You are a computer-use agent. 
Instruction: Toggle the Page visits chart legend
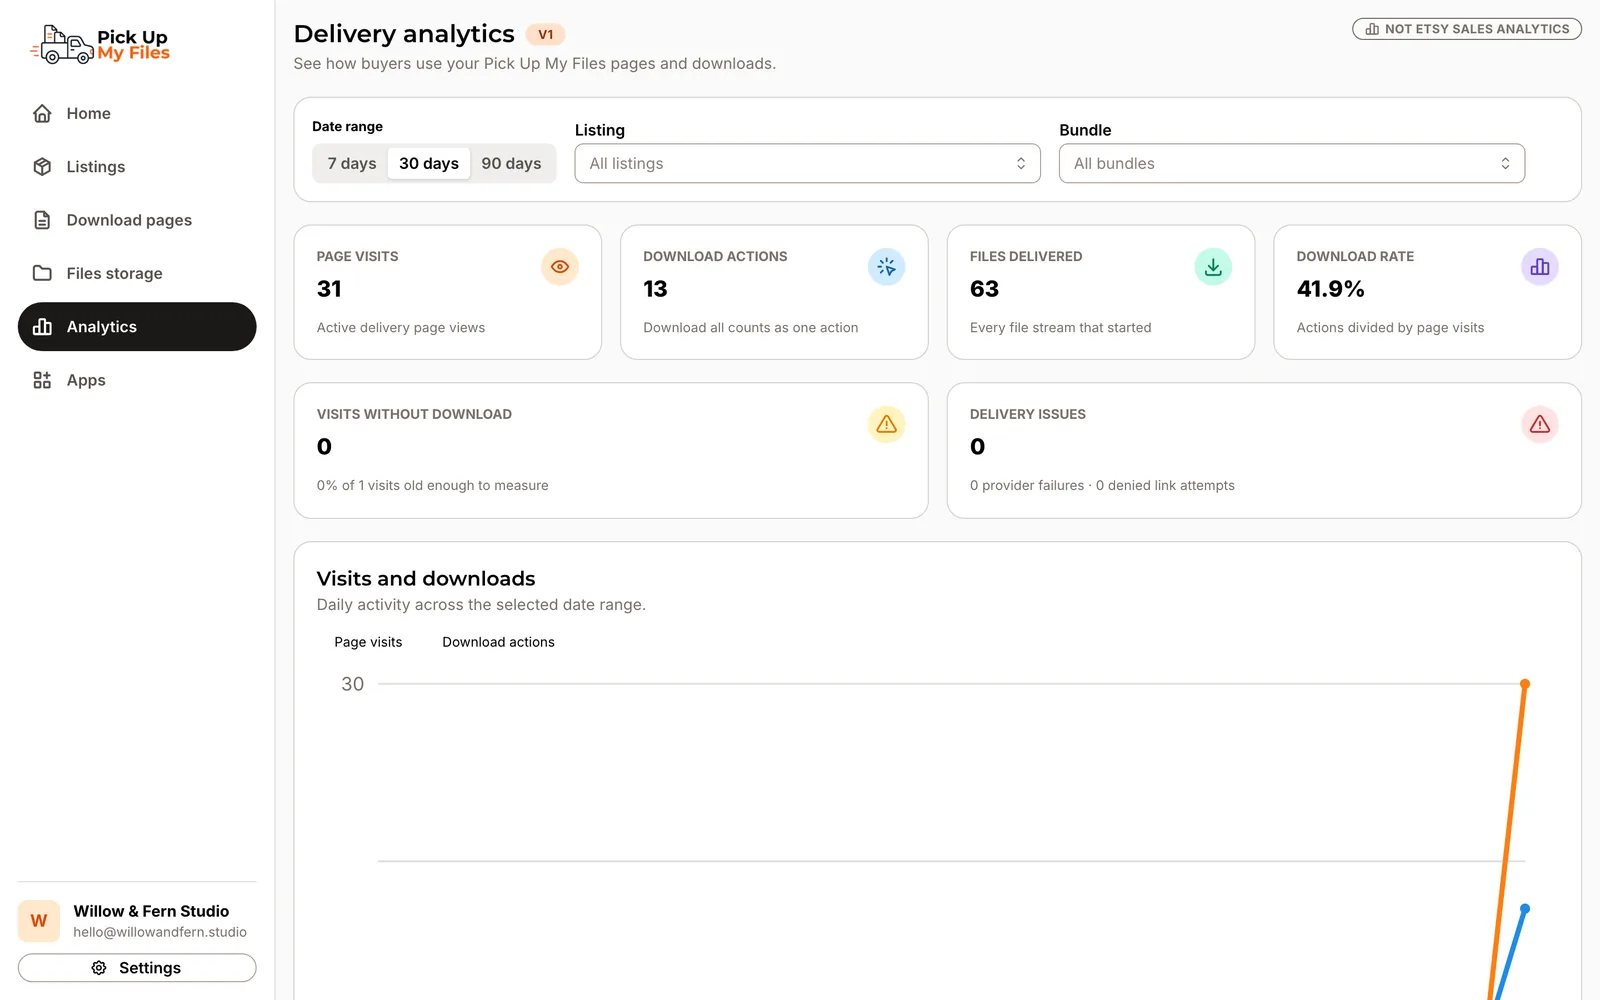368,642
